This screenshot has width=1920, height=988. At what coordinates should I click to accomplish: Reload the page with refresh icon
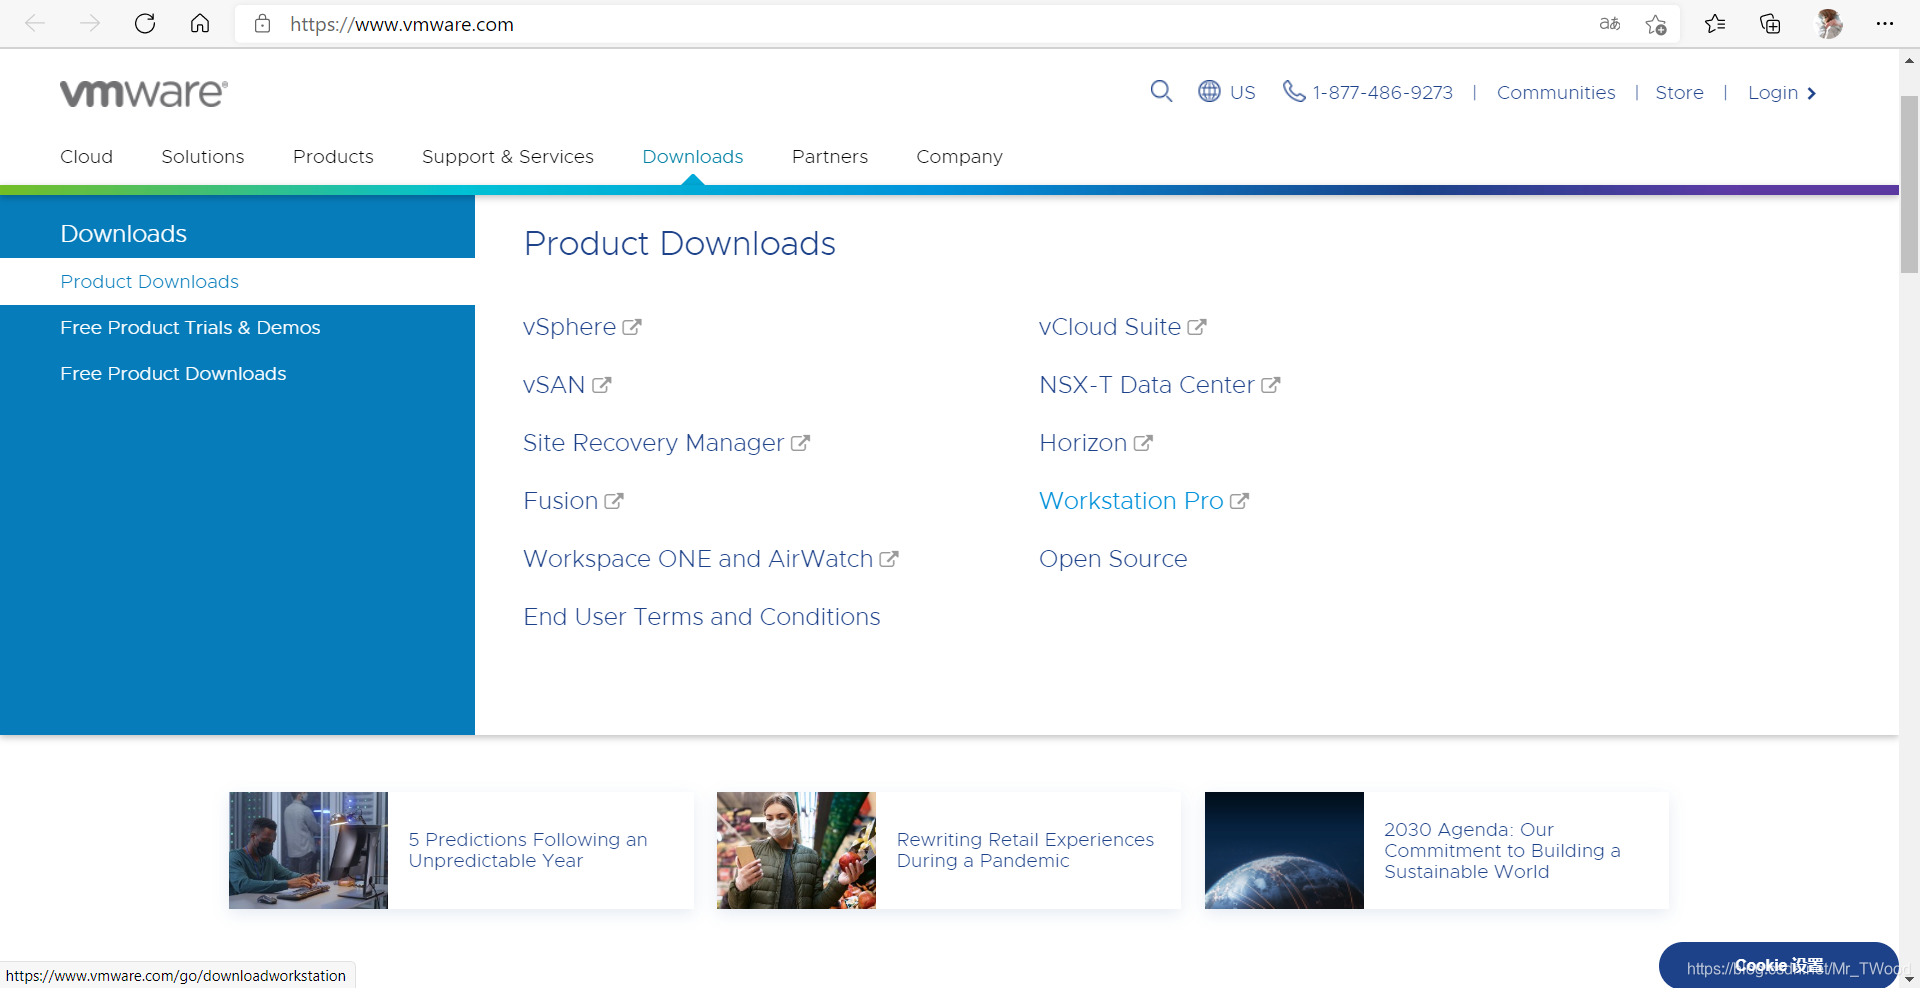click(x=145, y=23)
